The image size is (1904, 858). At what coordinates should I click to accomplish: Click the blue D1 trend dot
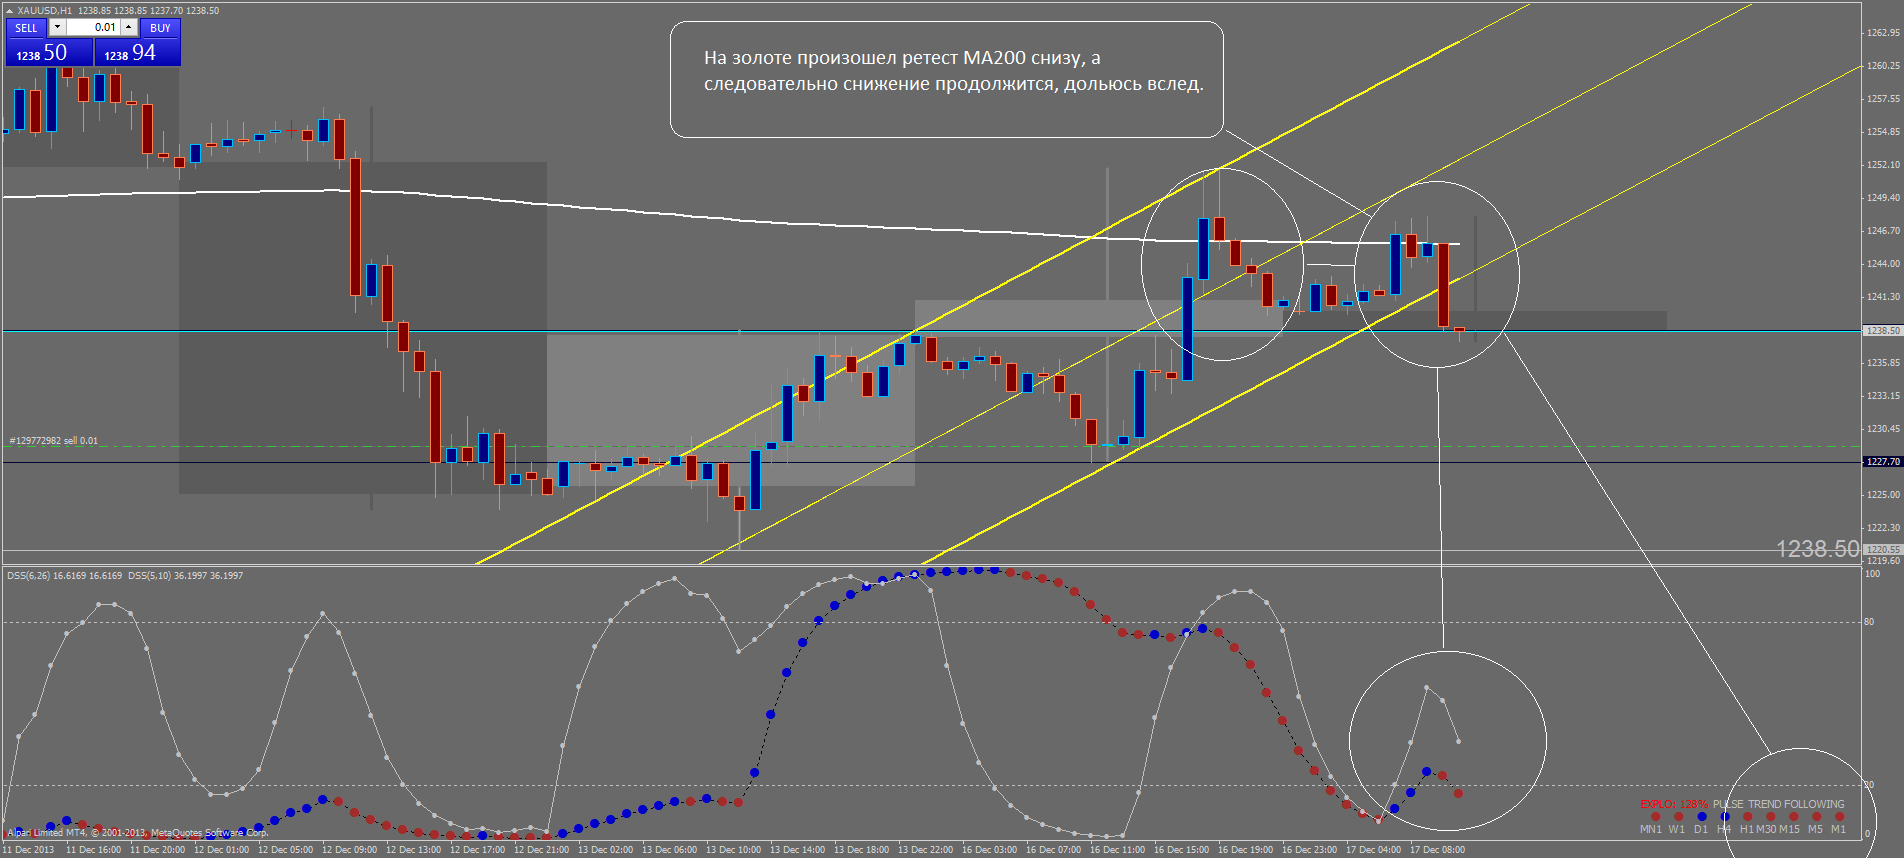point(1702,816)
